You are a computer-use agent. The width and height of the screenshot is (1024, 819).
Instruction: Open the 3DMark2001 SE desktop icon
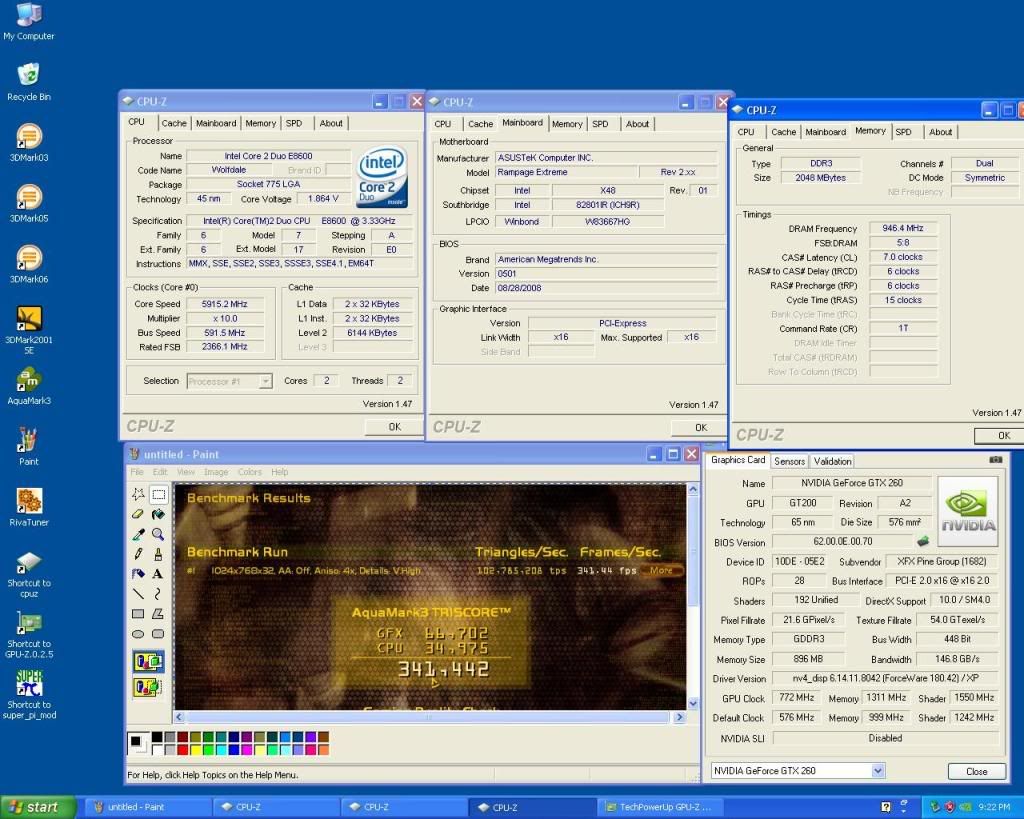pos(29,330)
